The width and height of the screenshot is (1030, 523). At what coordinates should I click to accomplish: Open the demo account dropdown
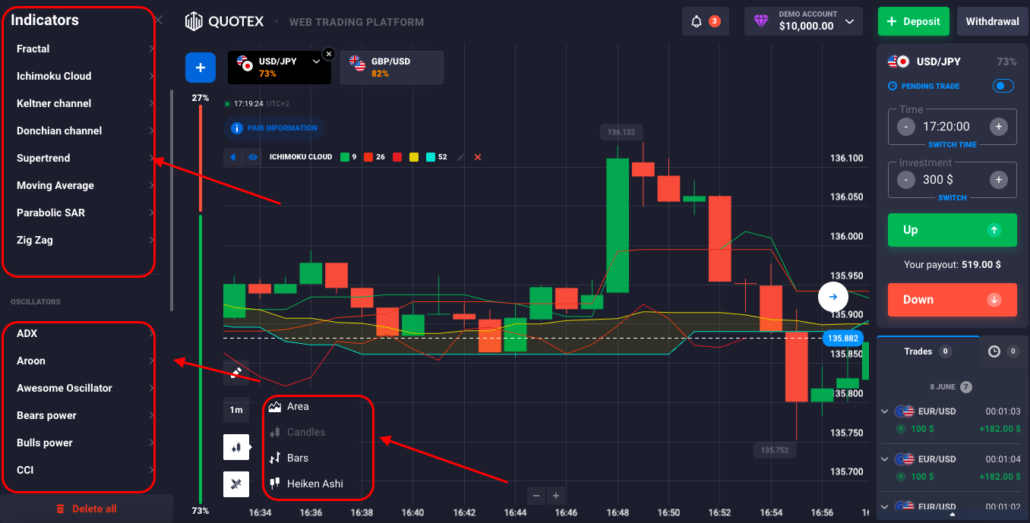click(803, 21)
